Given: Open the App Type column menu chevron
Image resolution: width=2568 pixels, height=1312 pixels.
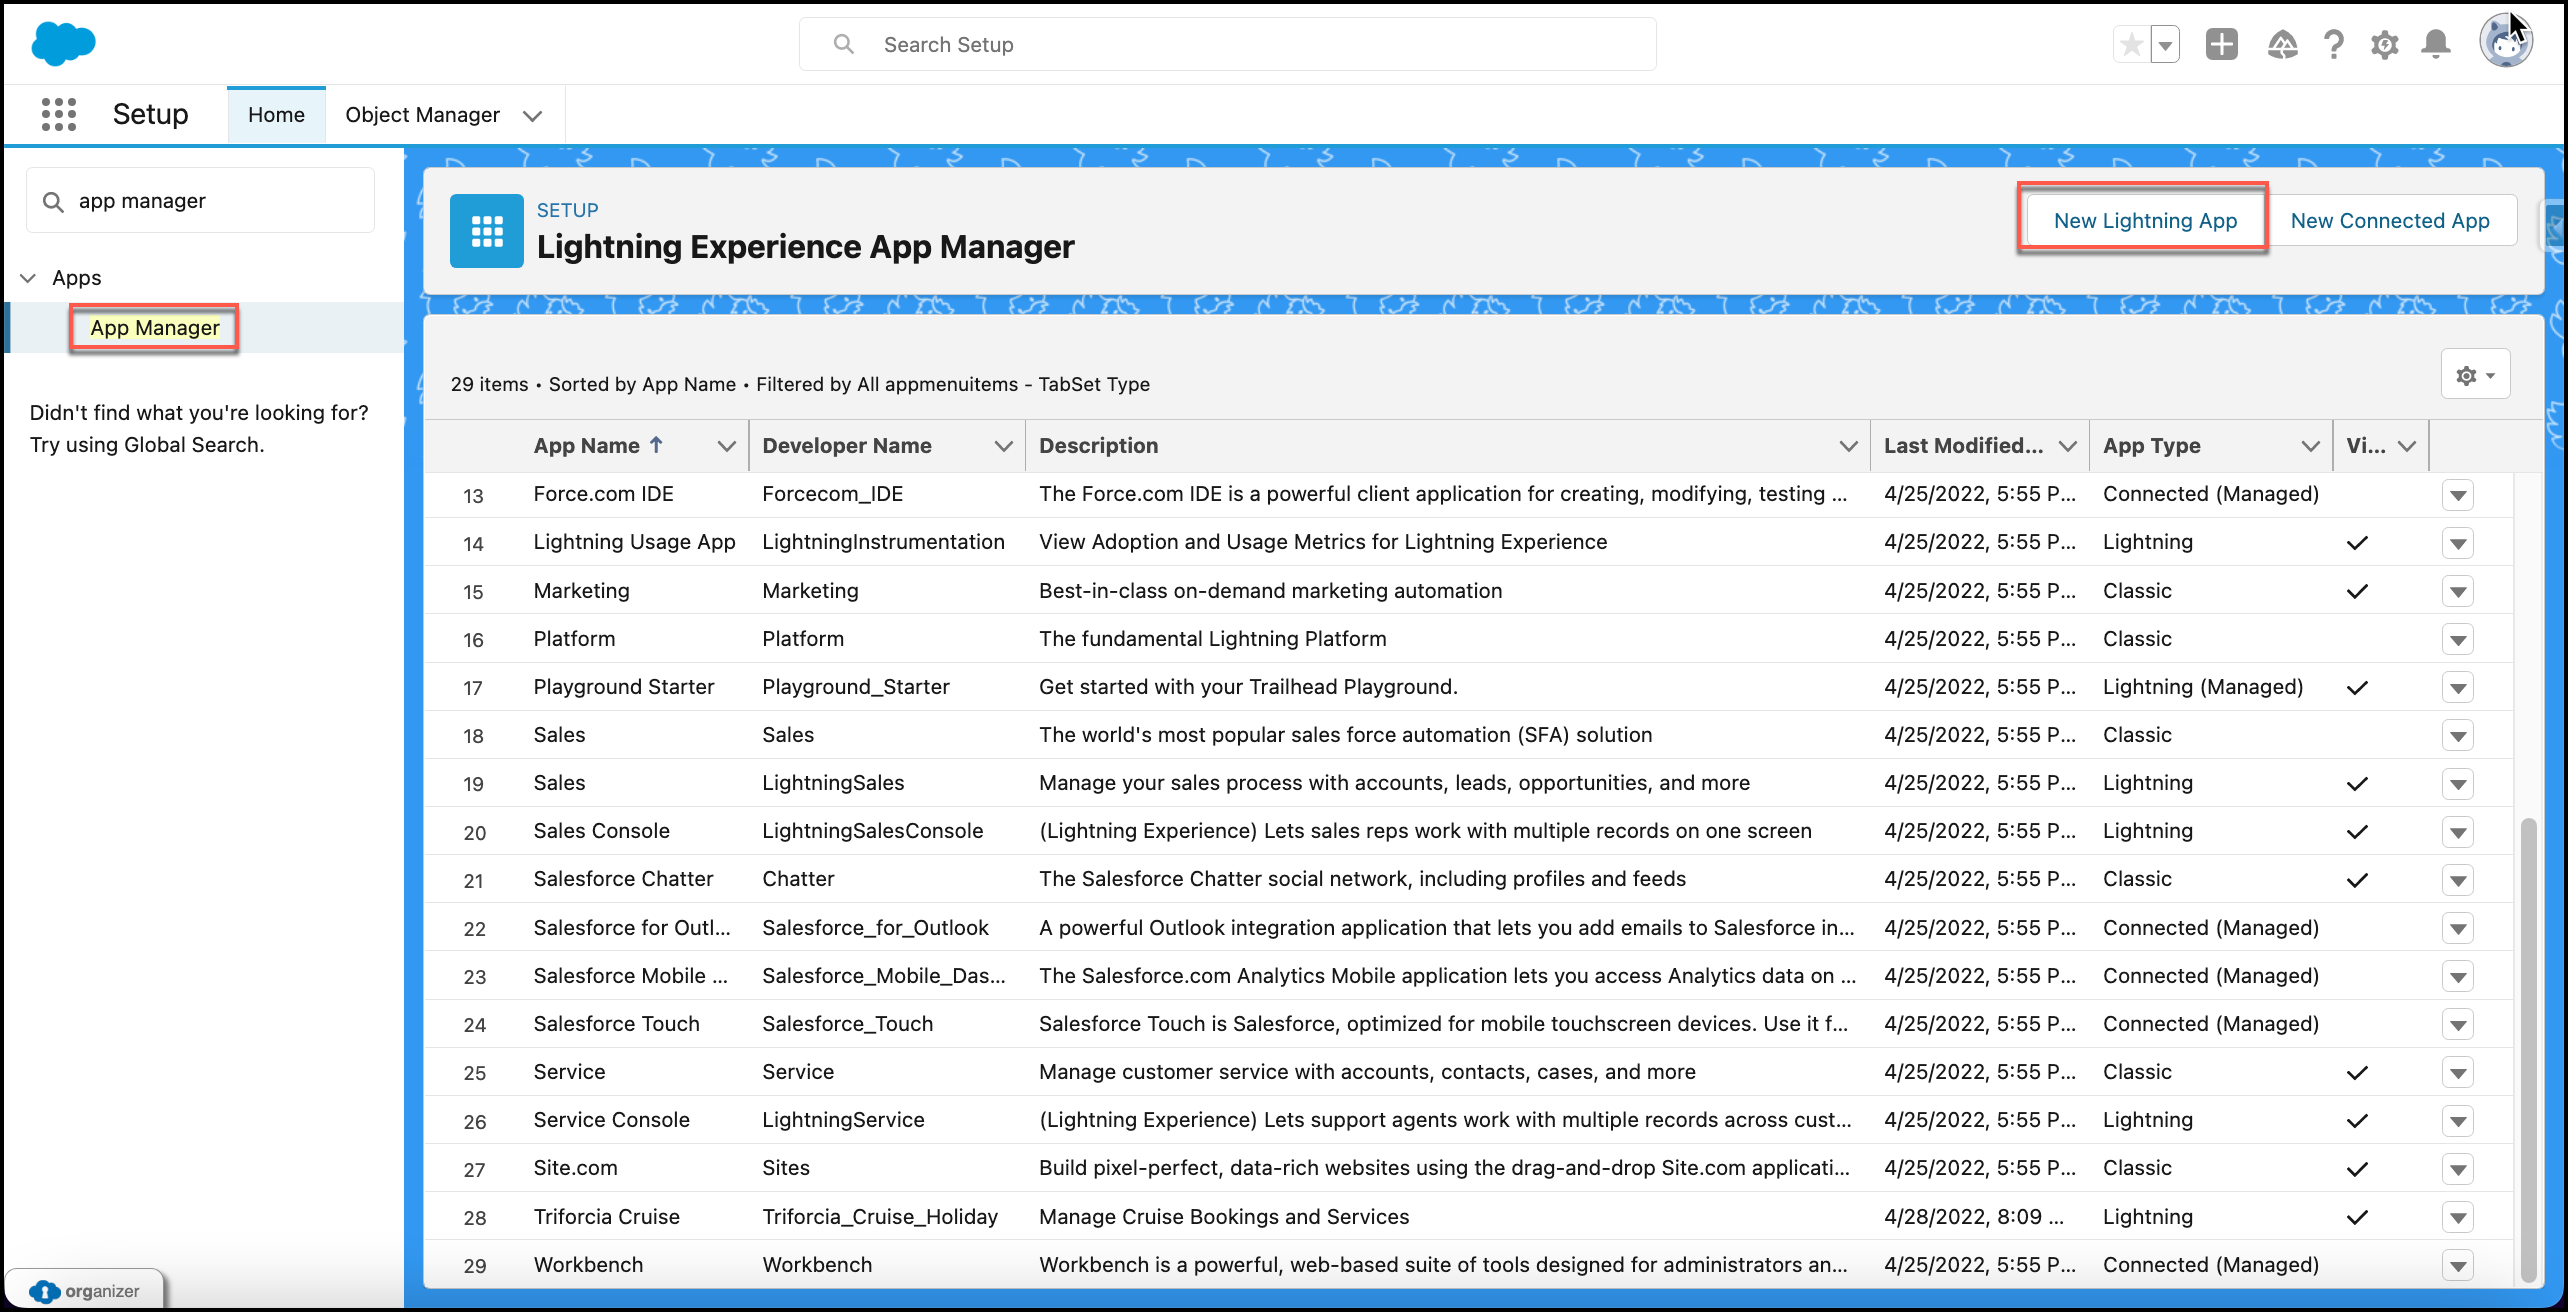Looking at the screenshot, I should pos(2310,447).
